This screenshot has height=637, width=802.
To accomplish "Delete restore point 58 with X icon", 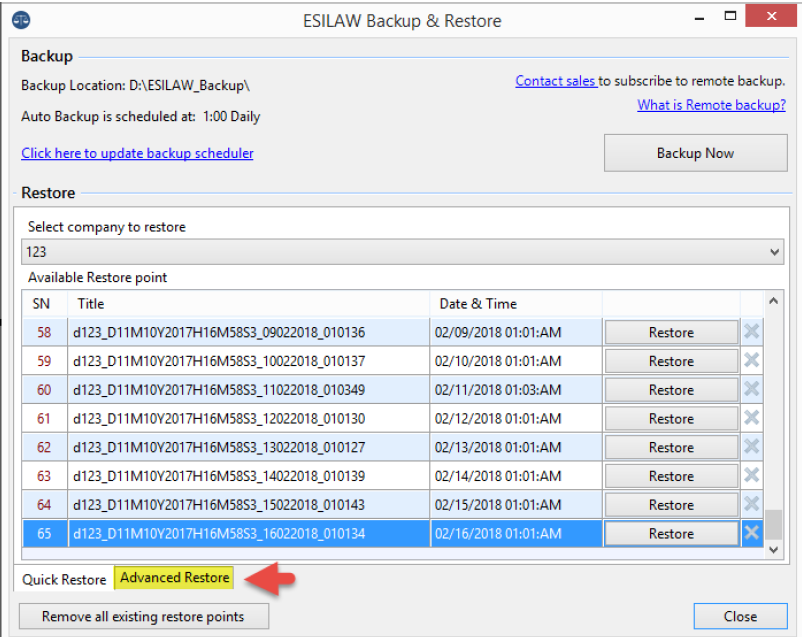I will [x=751, y=332].
